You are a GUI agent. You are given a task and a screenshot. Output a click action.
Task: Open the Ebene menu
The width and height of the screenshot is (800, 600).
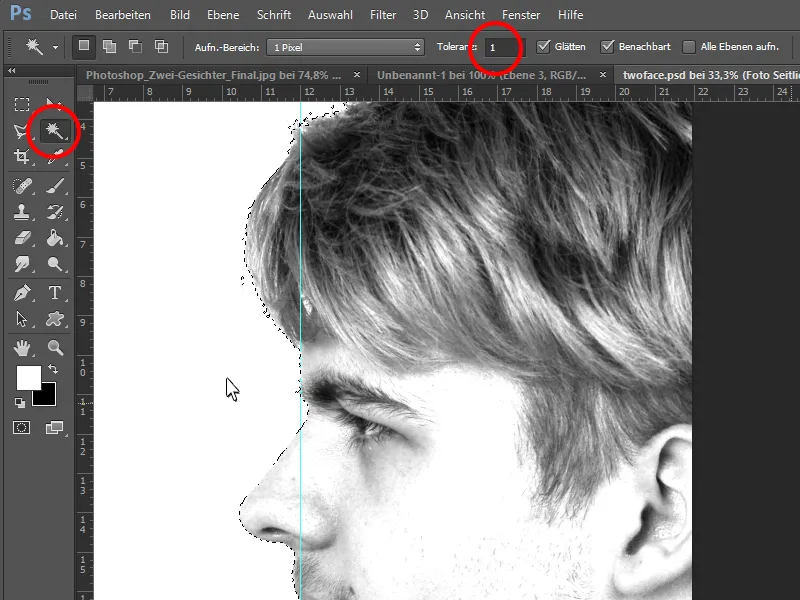click(x=223, y=15)
